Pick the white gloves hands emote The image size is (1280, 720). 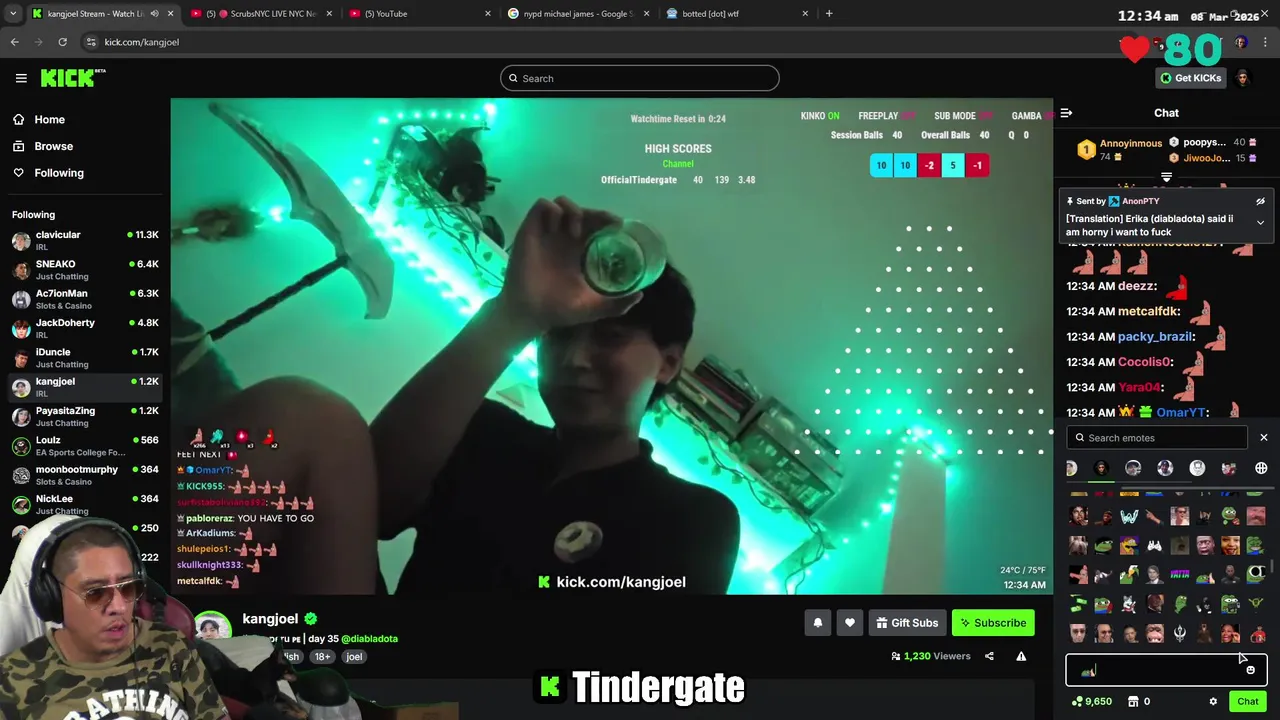(1154, 545)
